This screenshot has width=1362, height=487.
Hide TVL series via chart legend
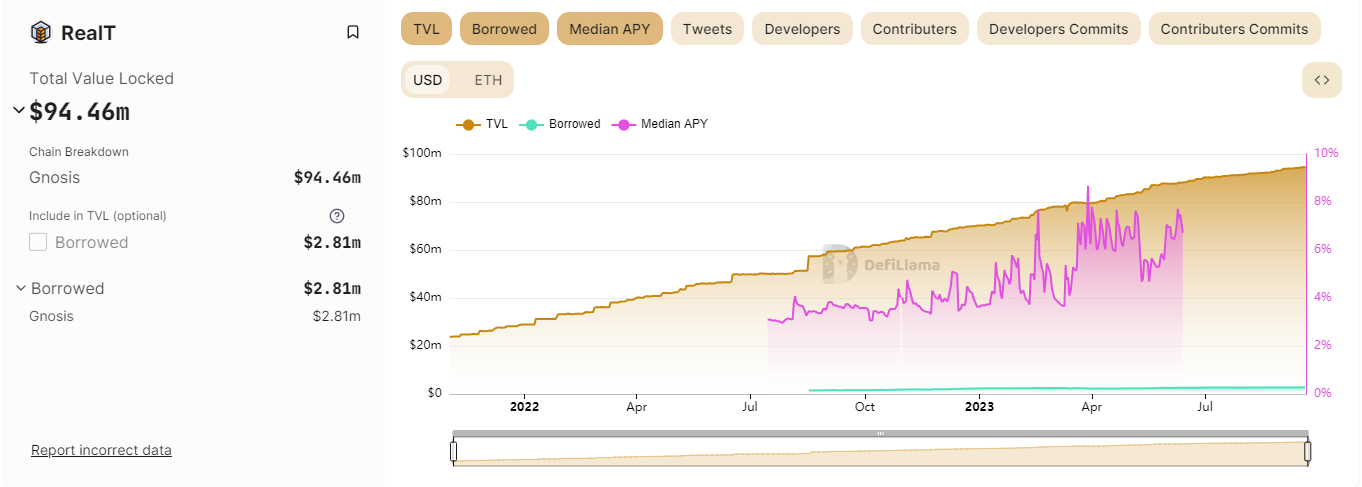[x=482, y=124]
